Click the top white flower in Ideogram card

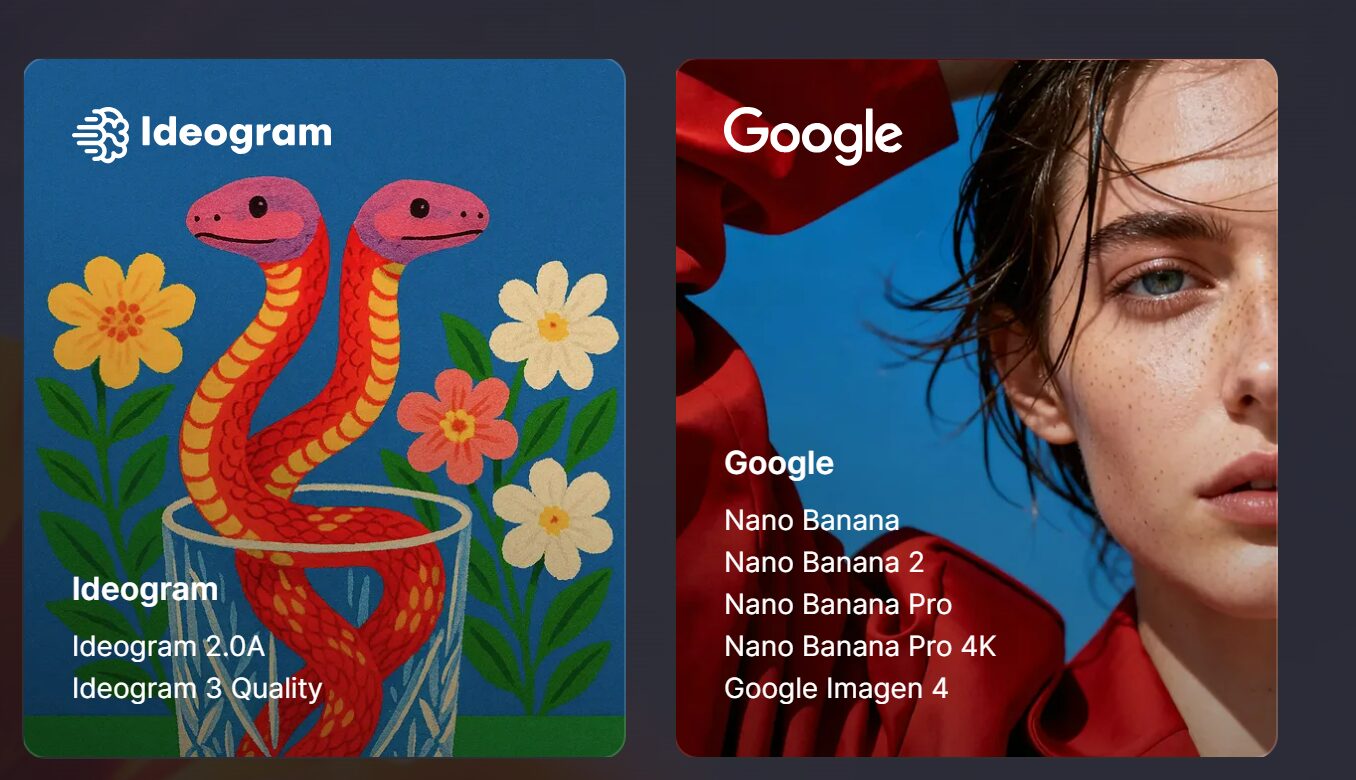pyautogui.click(x=553, y=325)
